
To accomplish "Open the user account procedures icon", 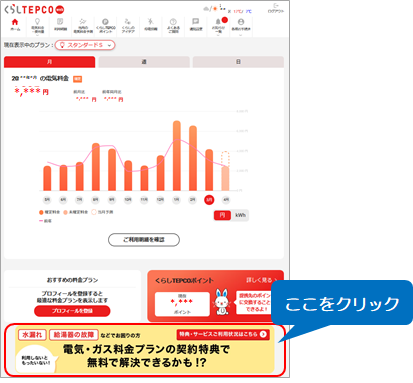I will click(x=241, y=25).
